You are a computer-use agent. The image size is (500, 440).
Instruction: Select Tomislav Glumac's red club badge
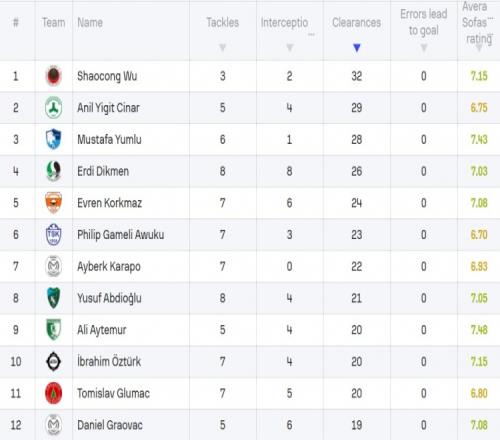point(53,393)
